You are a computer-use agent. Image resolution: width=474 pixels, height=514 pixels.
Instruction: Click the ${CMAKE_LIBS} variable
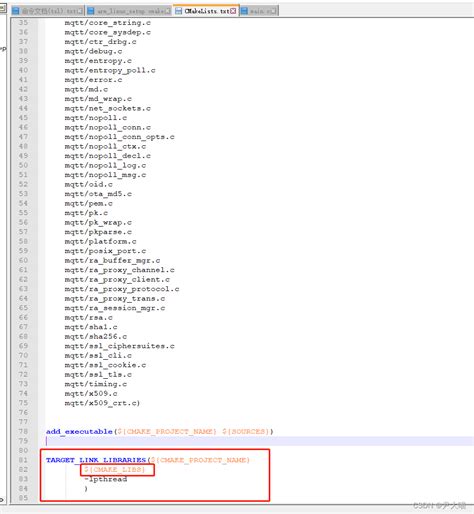click(115, 469)
